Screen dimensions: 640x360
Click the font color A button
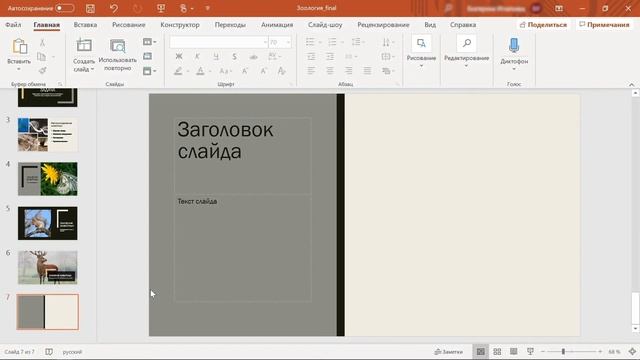click(x=200, y=71)
